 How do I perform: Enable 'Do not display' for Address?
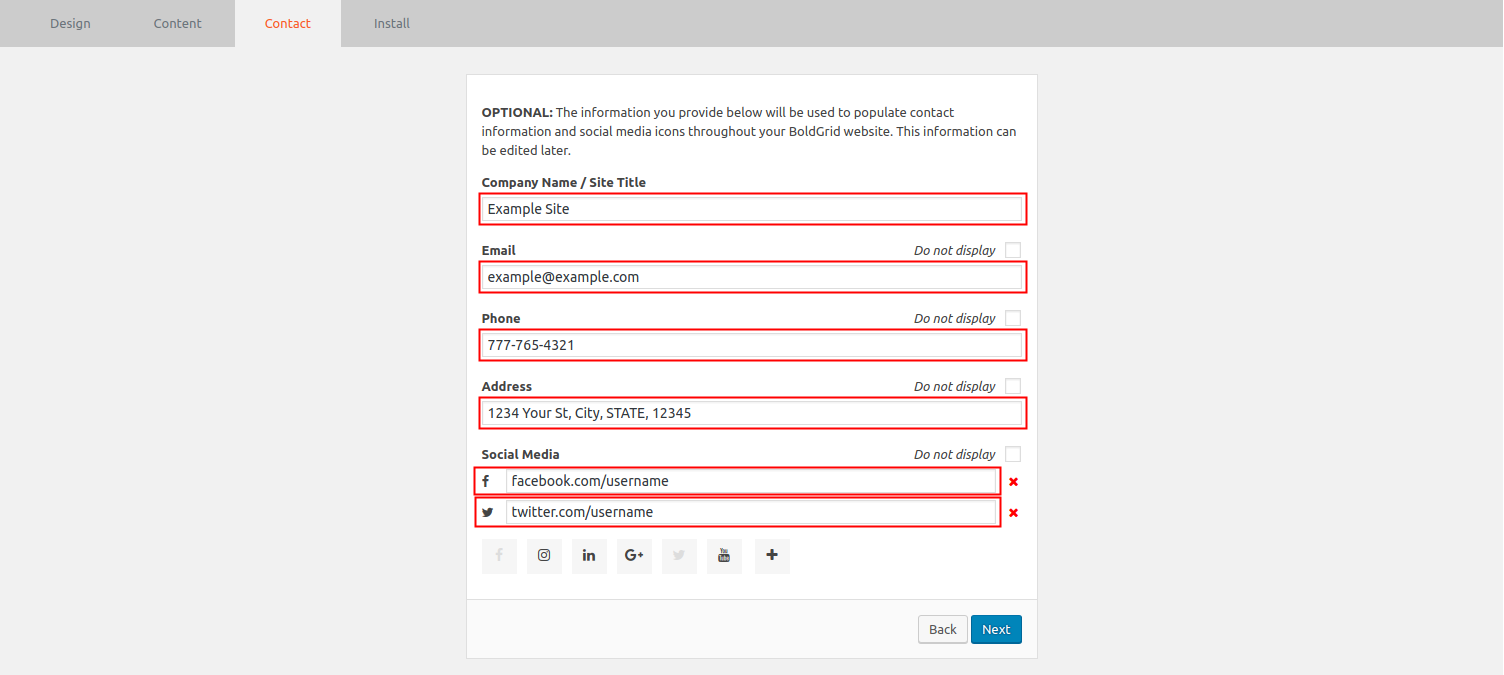(1013, 386)
